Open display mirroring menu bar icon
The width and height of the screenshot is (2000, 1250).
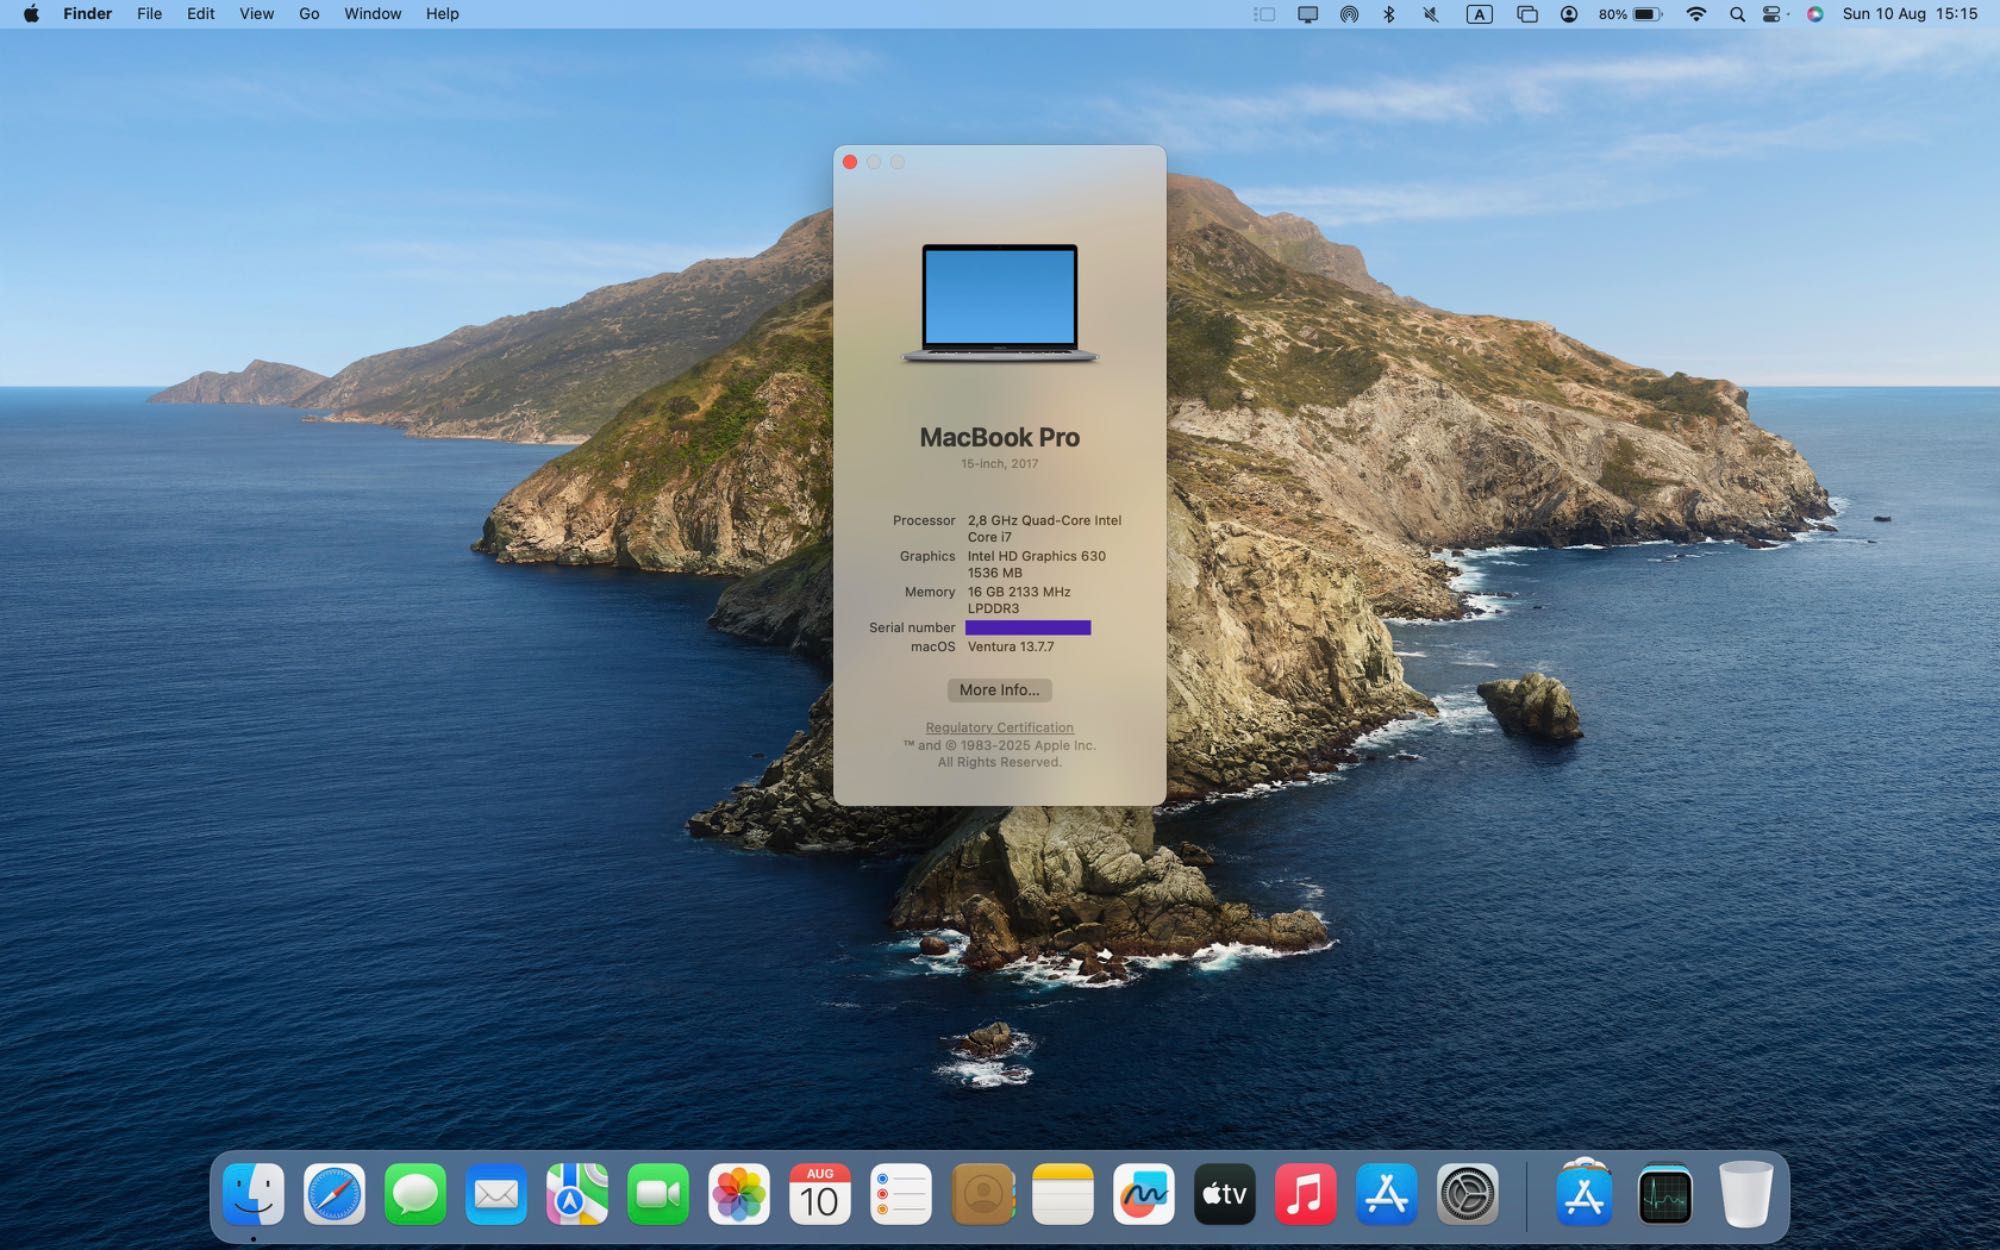click(1307, 14)
